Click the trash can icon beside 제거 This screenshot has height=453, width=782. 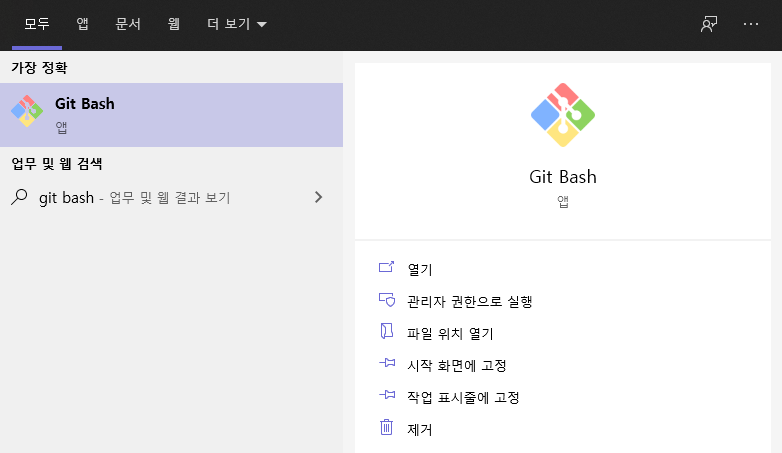pyautogui.click(x=387, y=427)
